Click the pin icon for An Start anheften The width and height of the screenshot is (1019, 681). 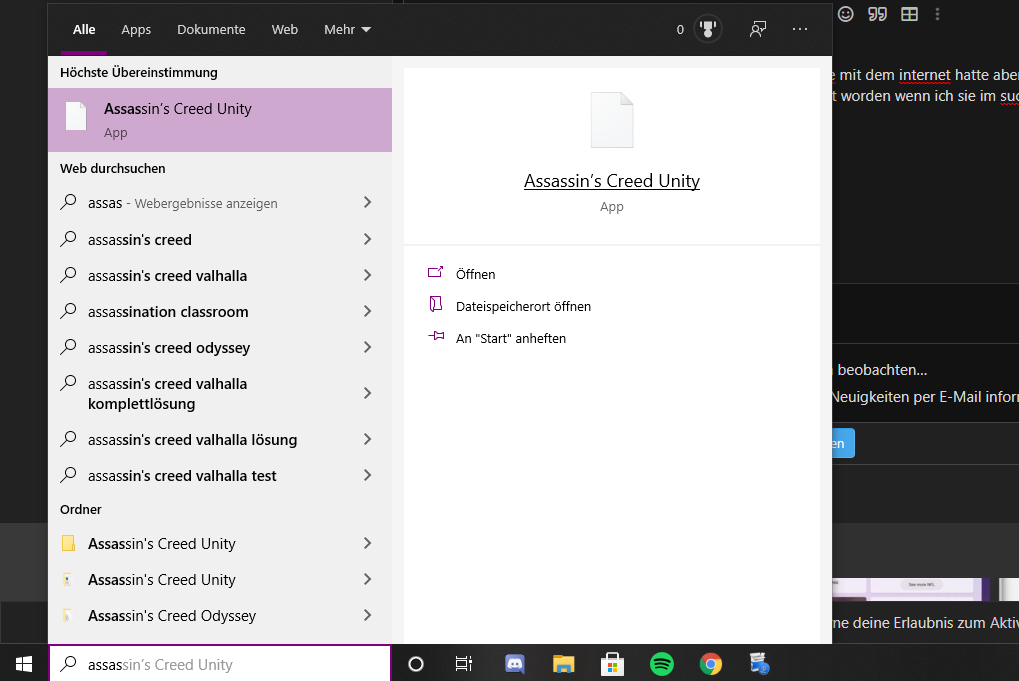pyautogui.click(x=436, y=336)
